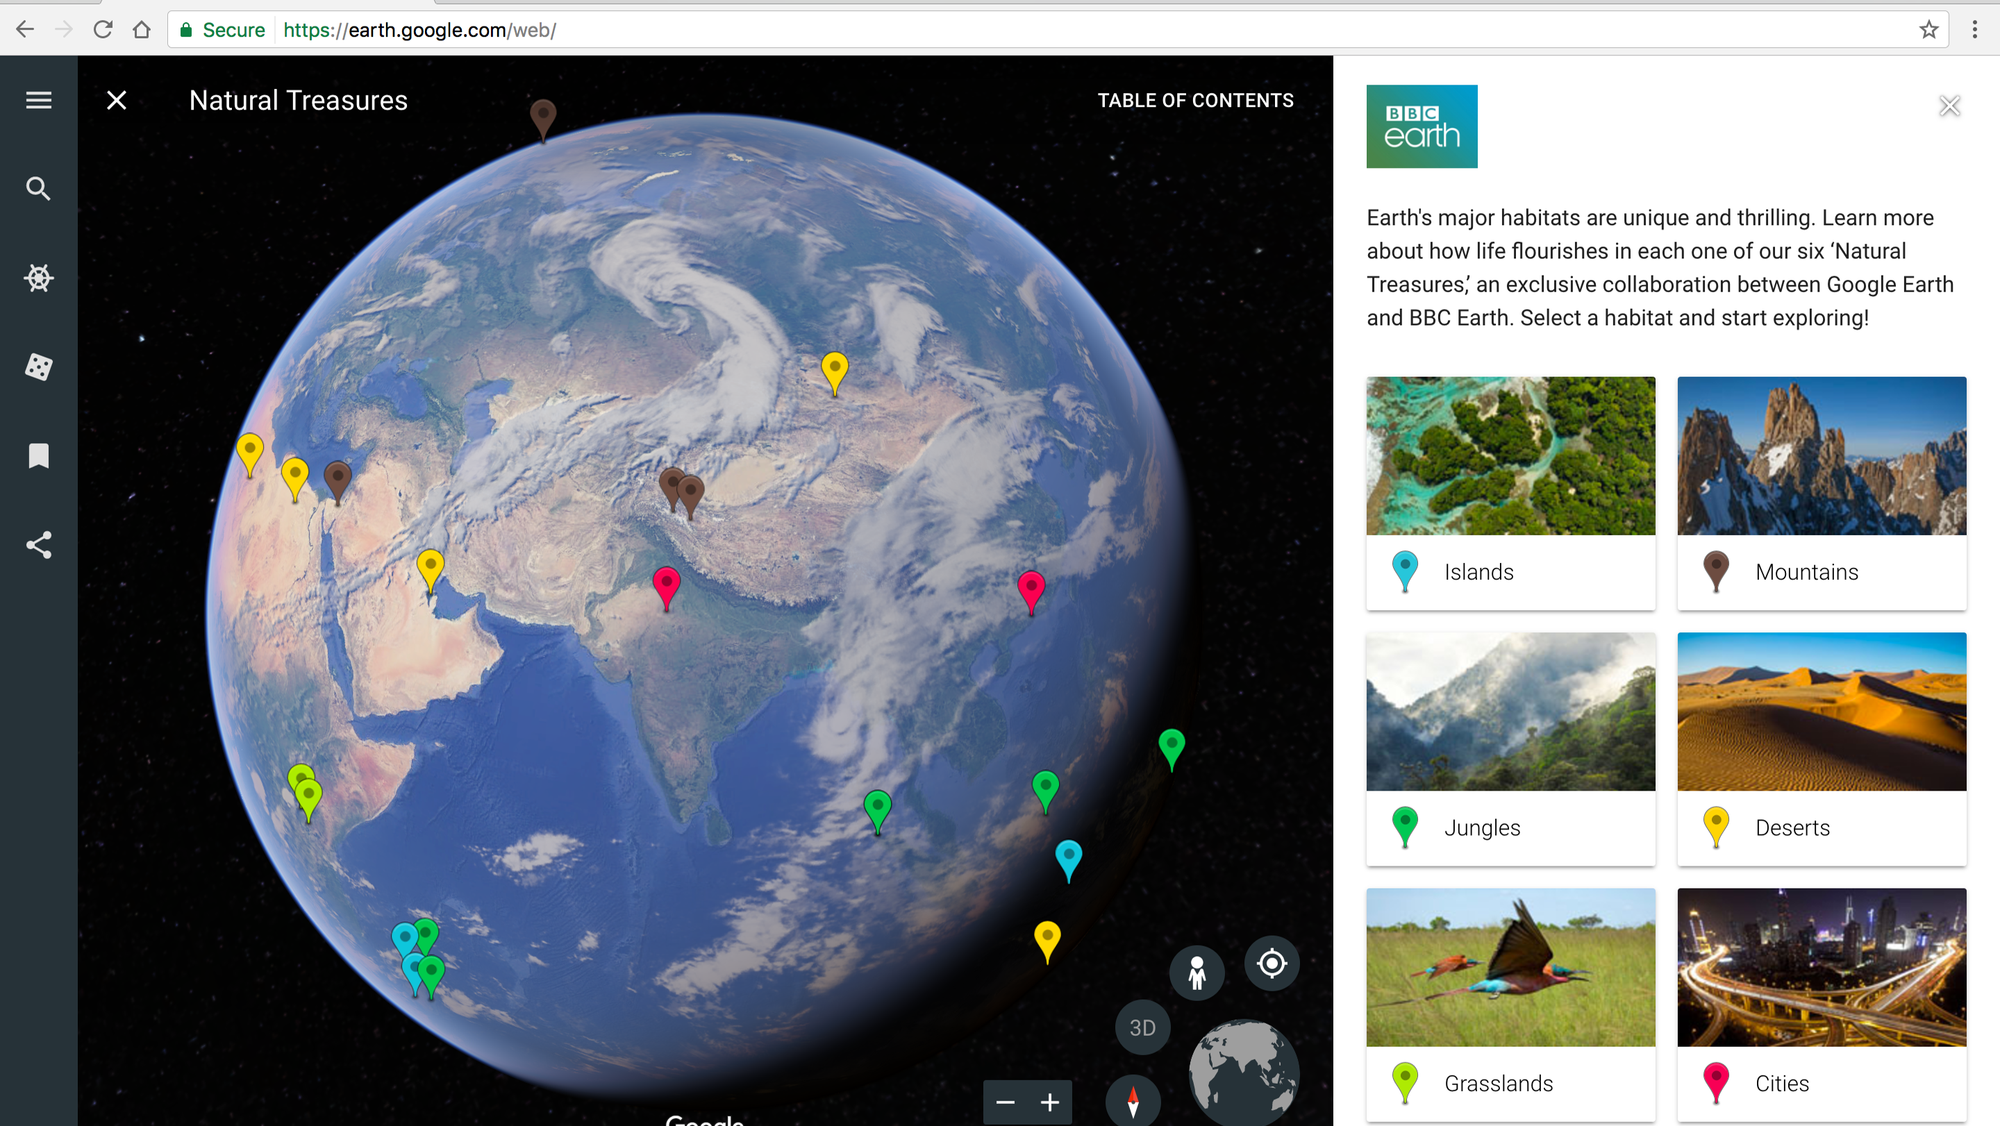Viewport: 2000px width, 1126px height.
Task: Close the Natural Treasures panel
Action: (118, 99)
